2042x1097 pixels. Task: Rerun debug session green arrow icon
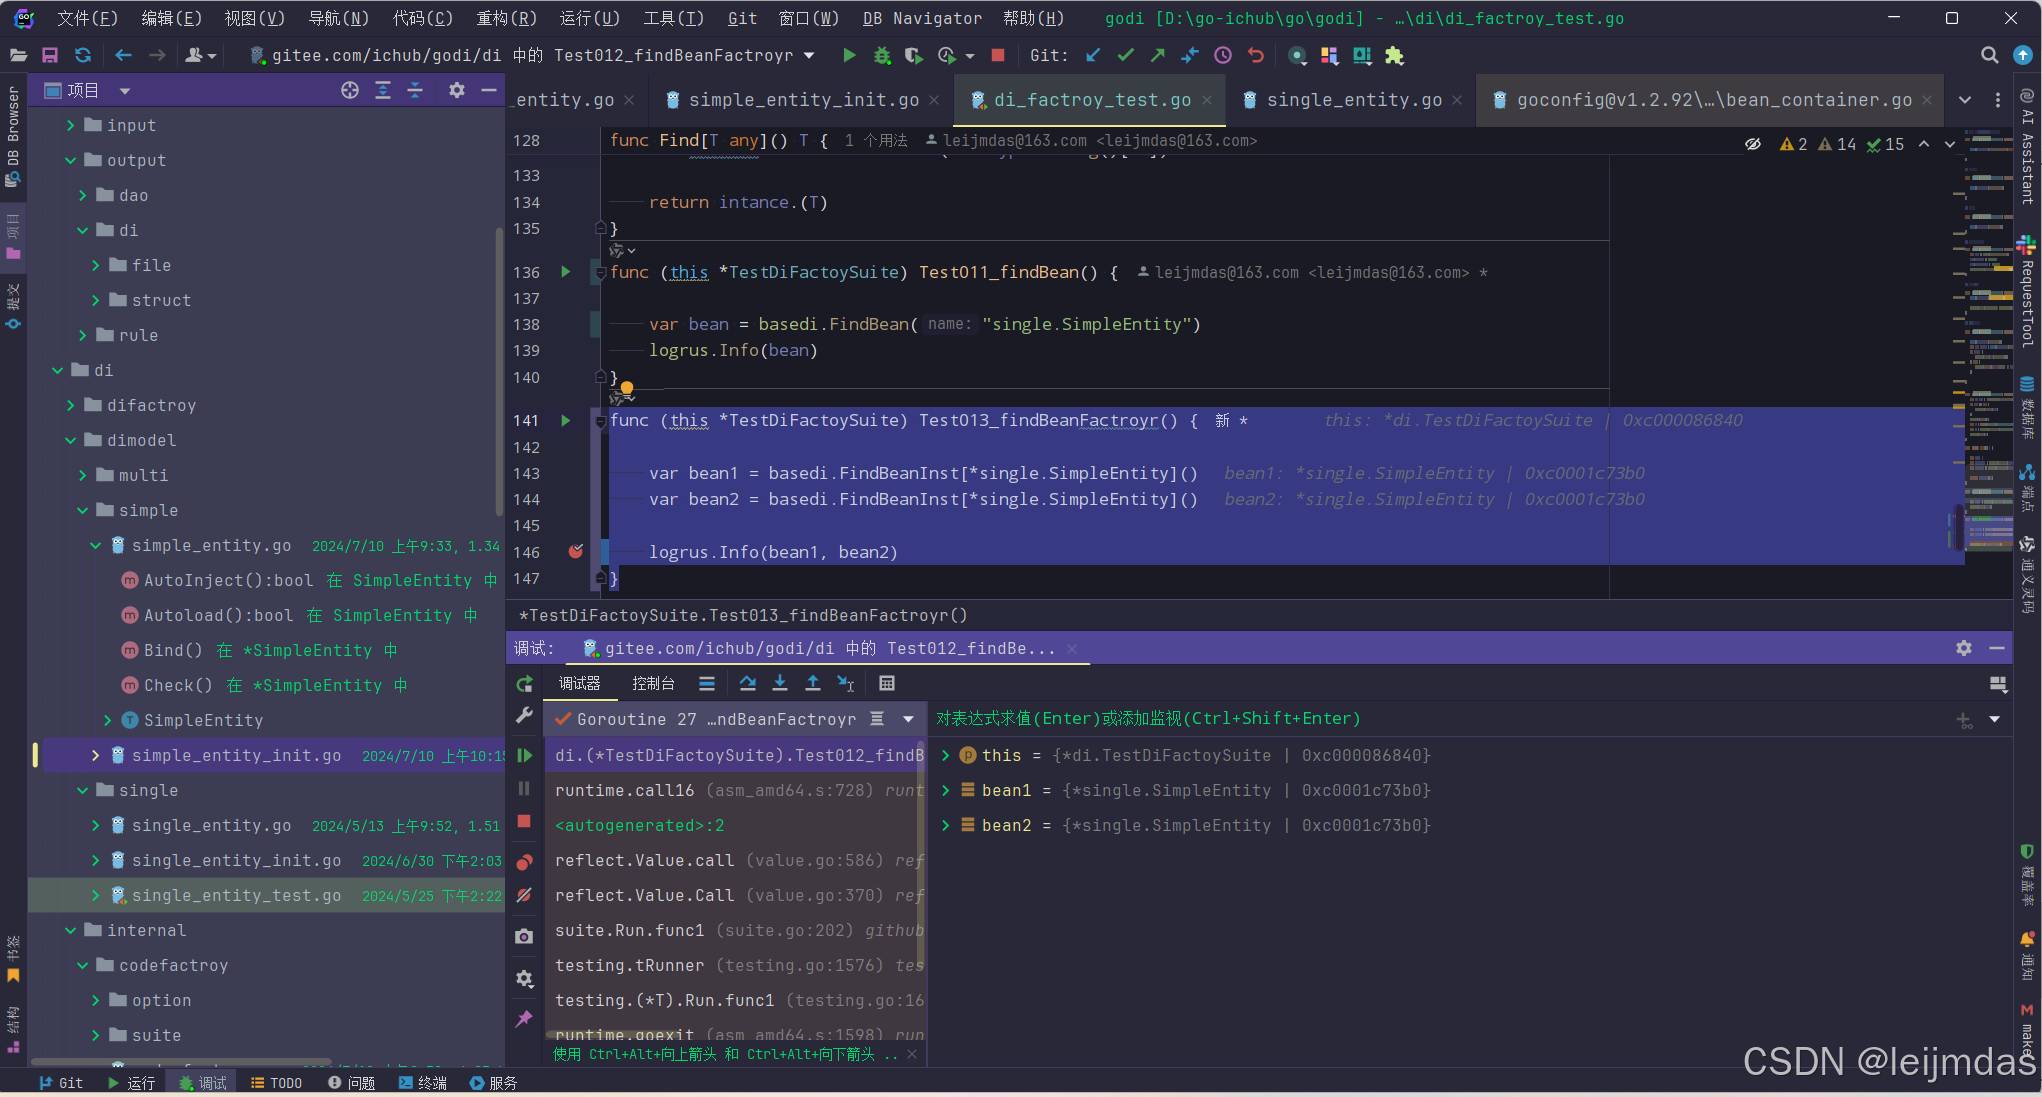tap(524, 684)
